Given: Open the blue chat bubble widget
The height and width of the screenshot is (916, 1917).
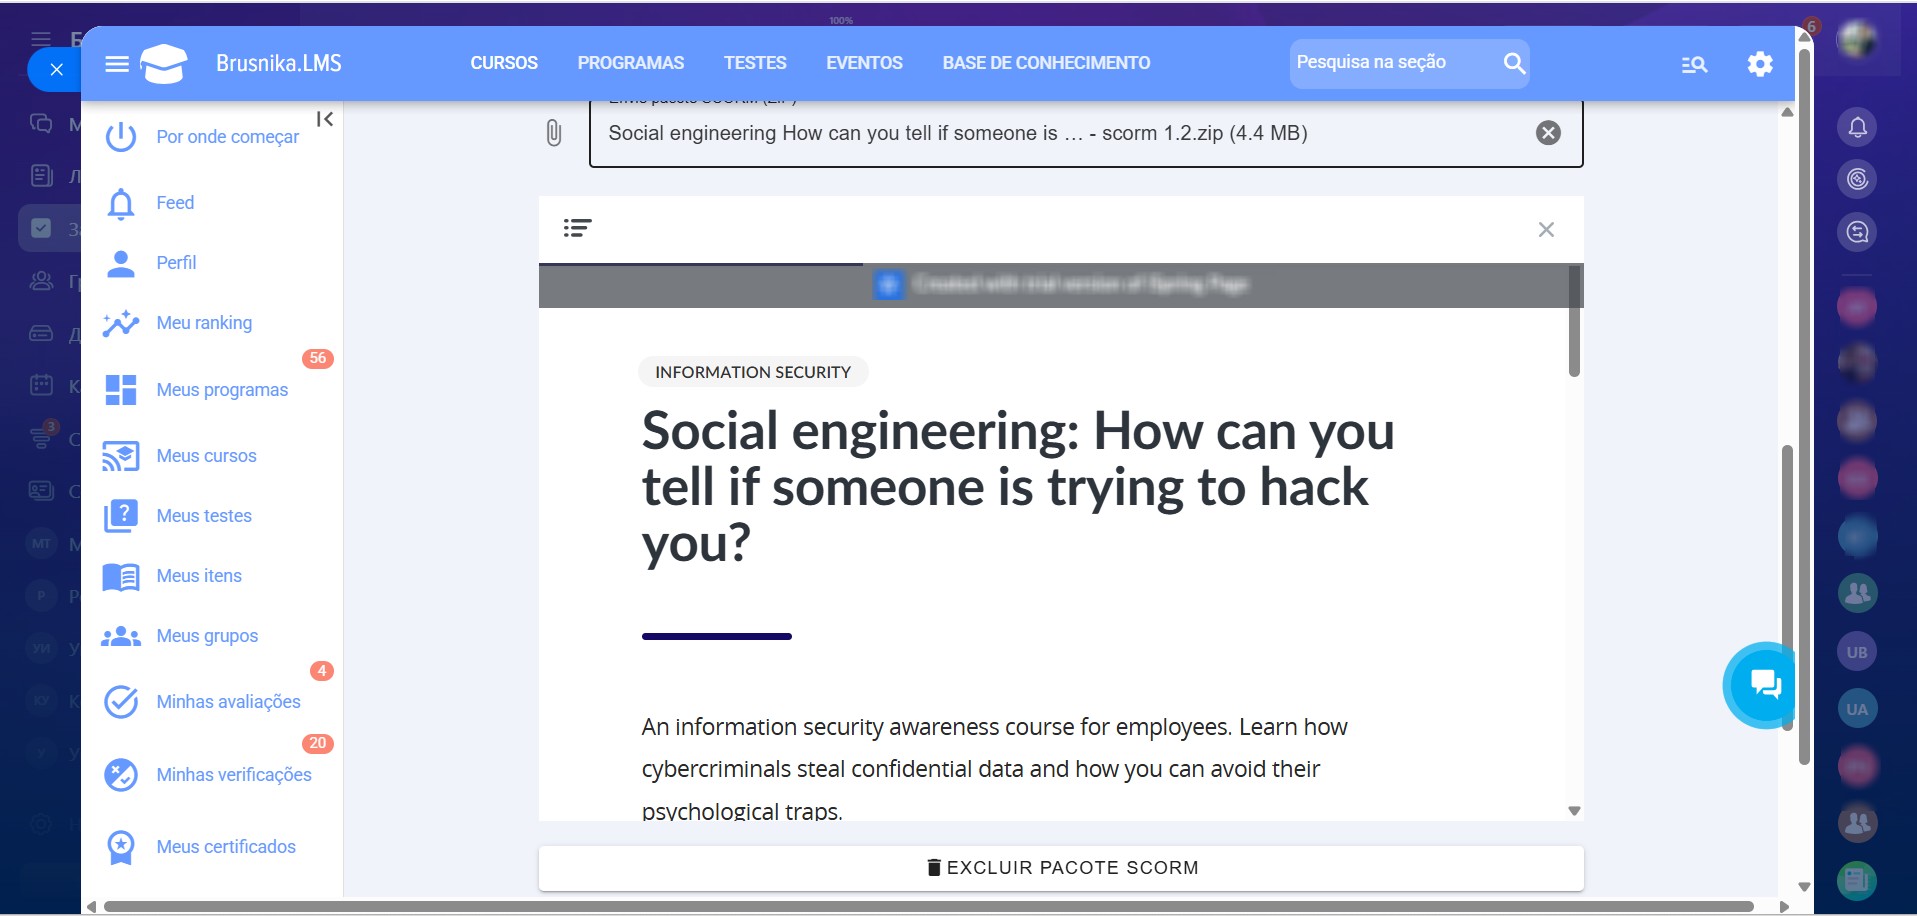Looking at the screenshot, I should click(1764, 685).
